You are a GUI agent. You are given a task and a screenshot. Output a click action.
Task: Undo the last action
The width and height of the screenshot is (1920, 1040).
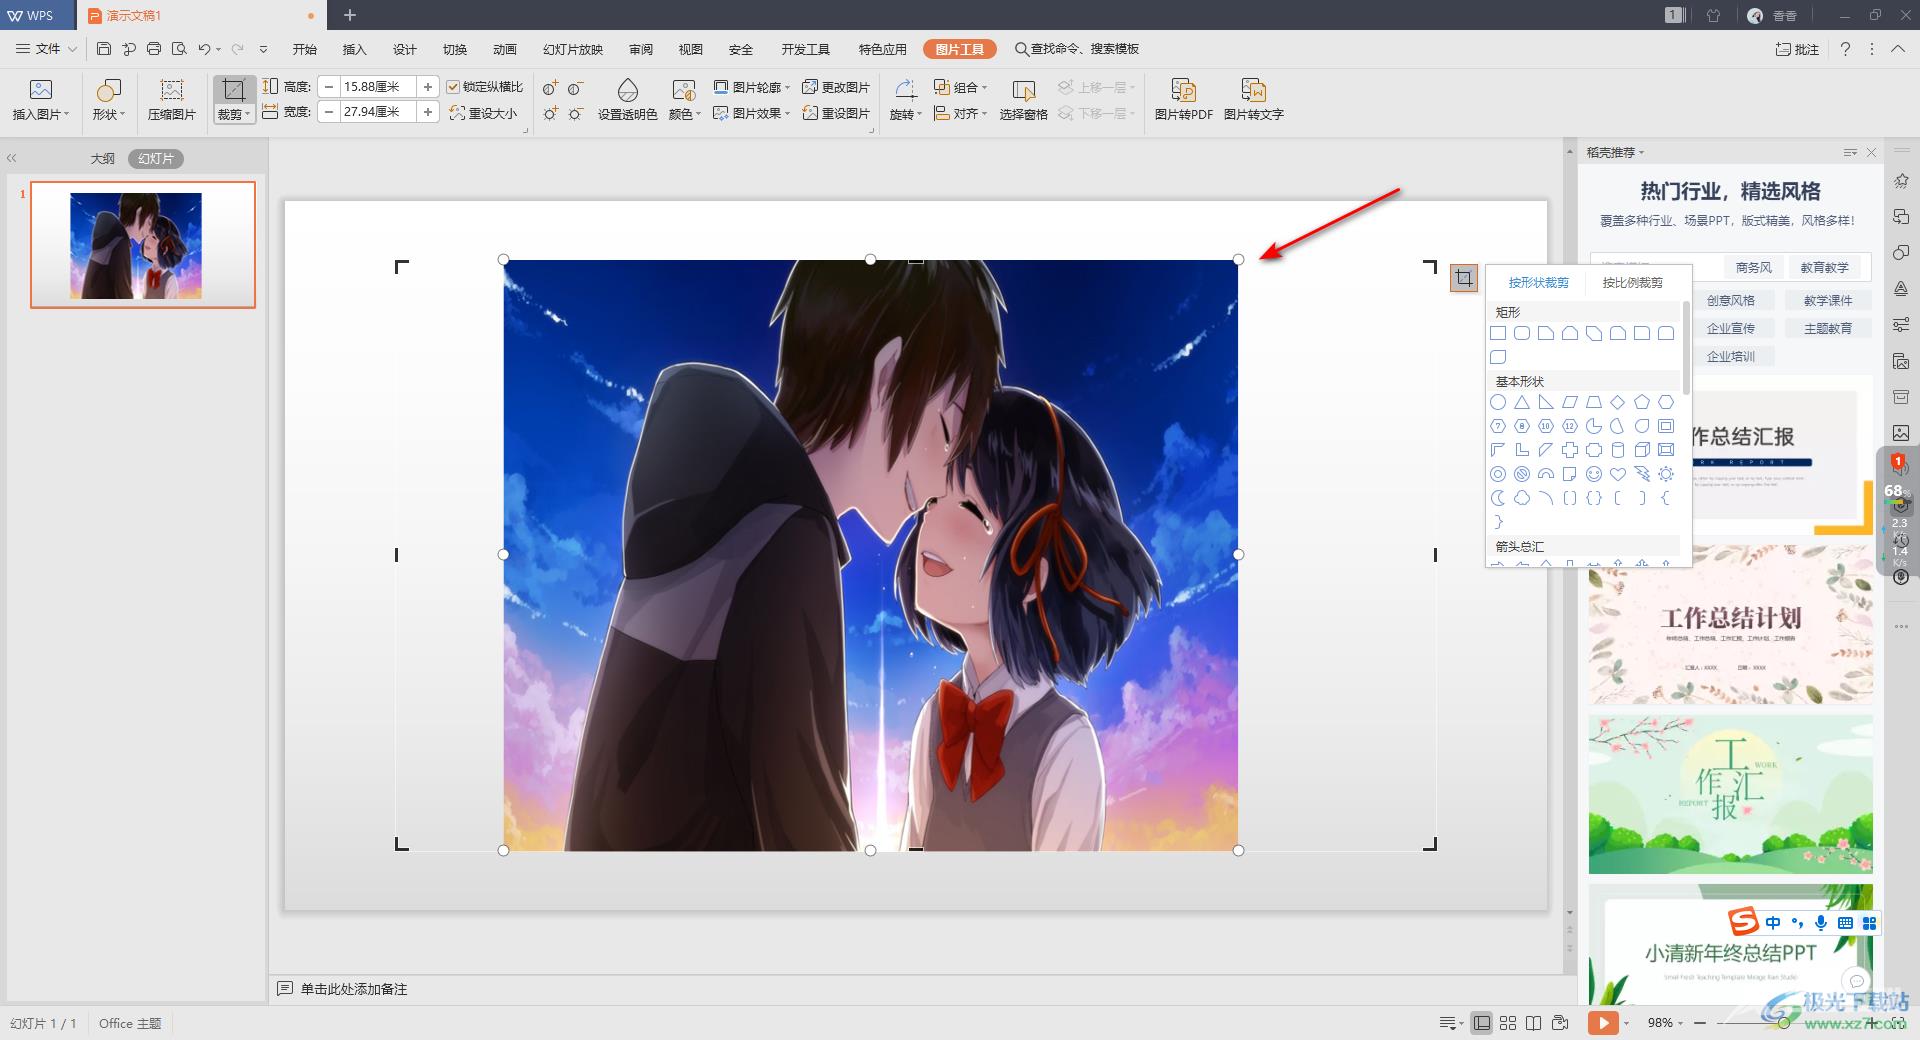click(x=204, y=48)
